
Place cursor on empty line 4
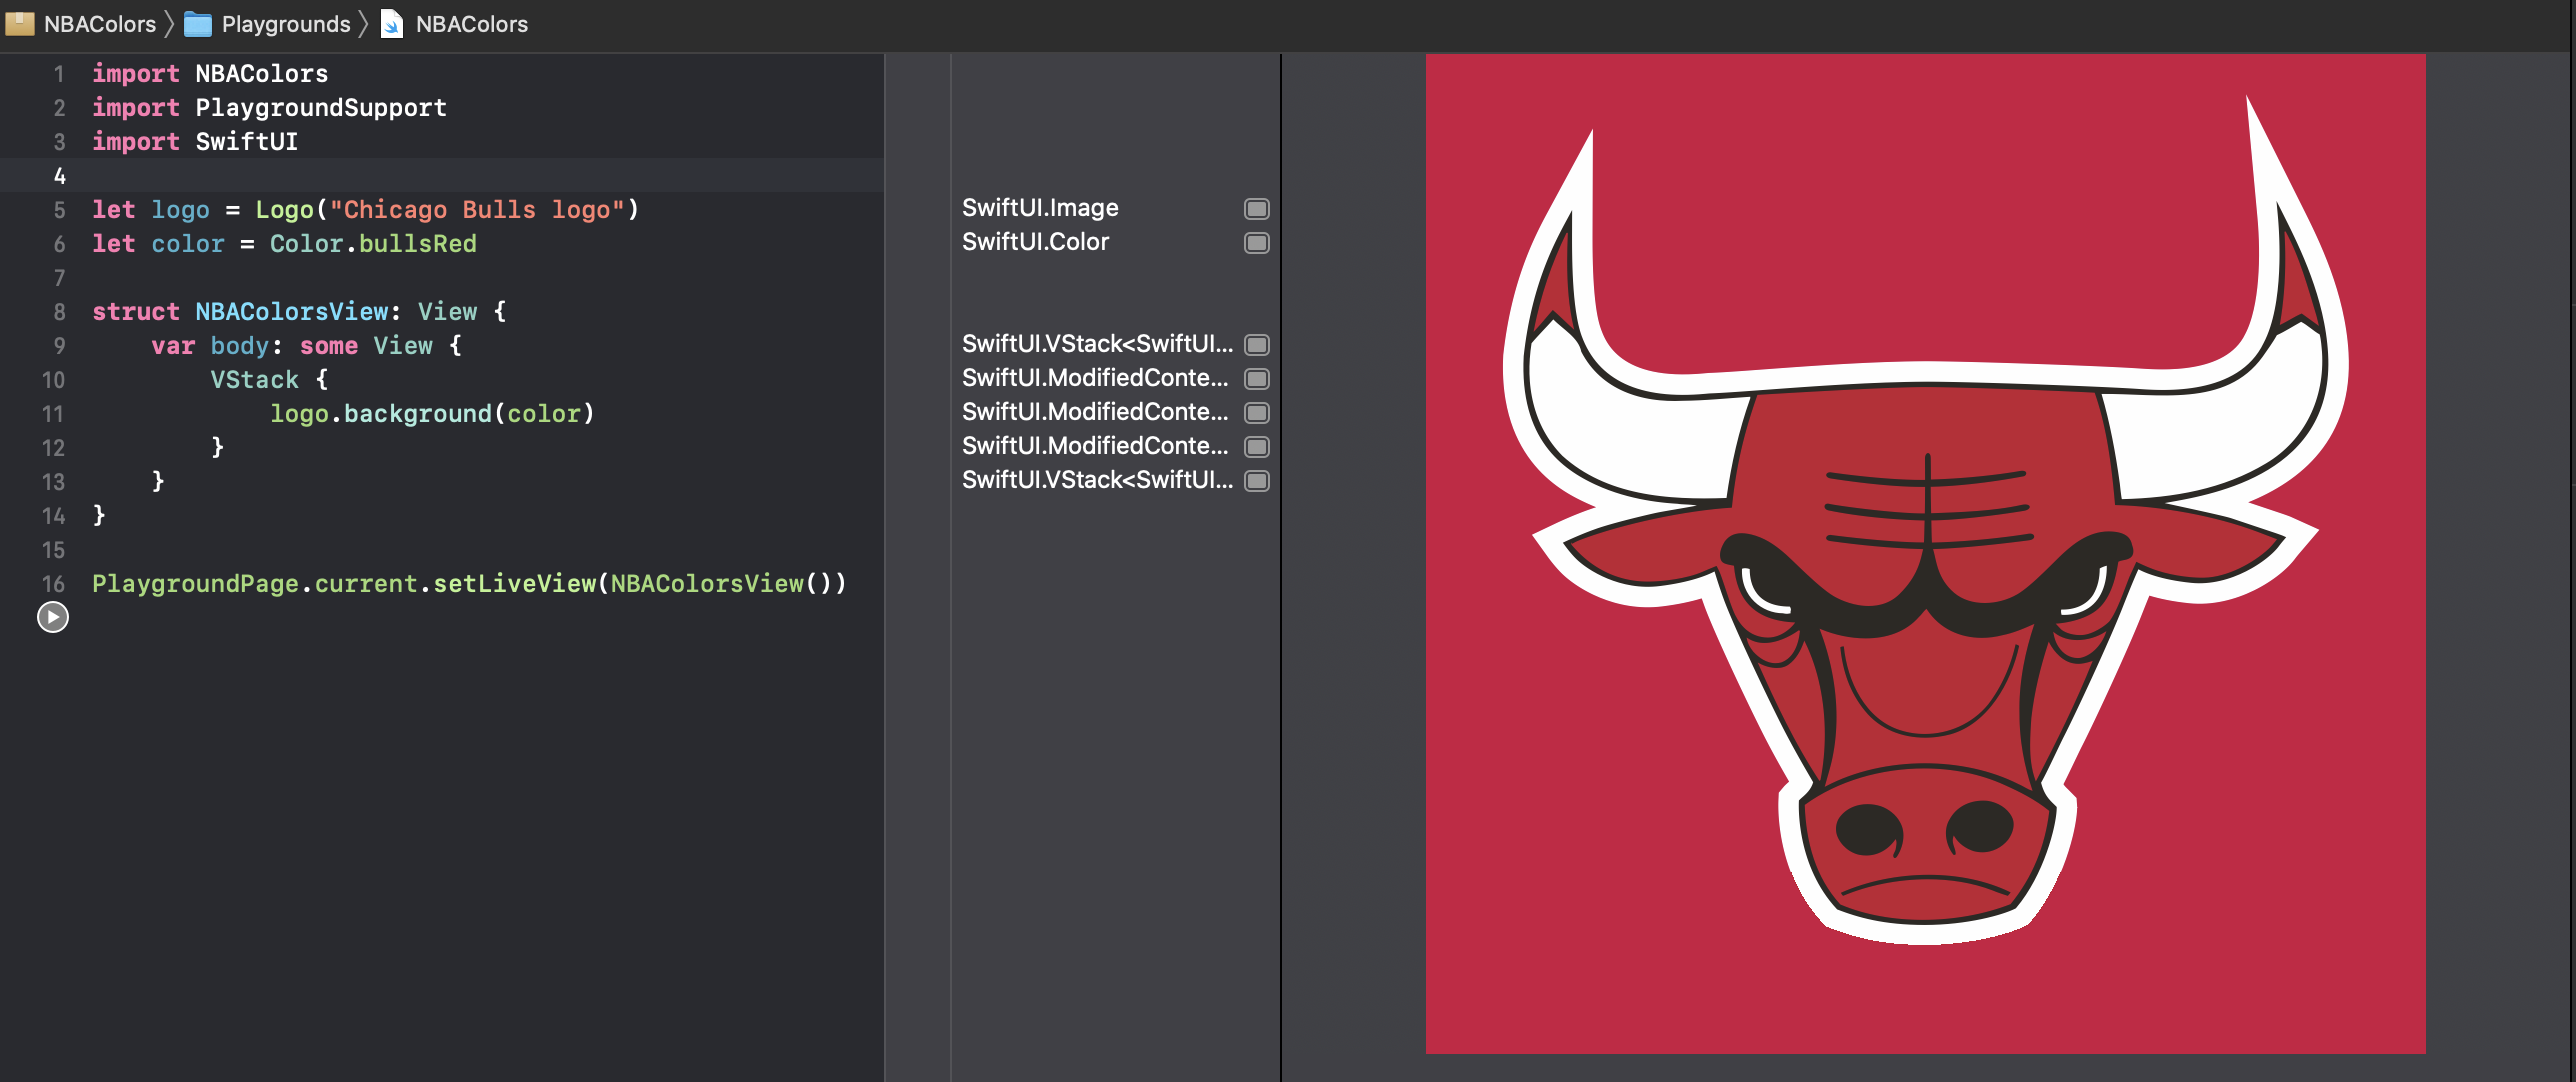coord(400,176)
